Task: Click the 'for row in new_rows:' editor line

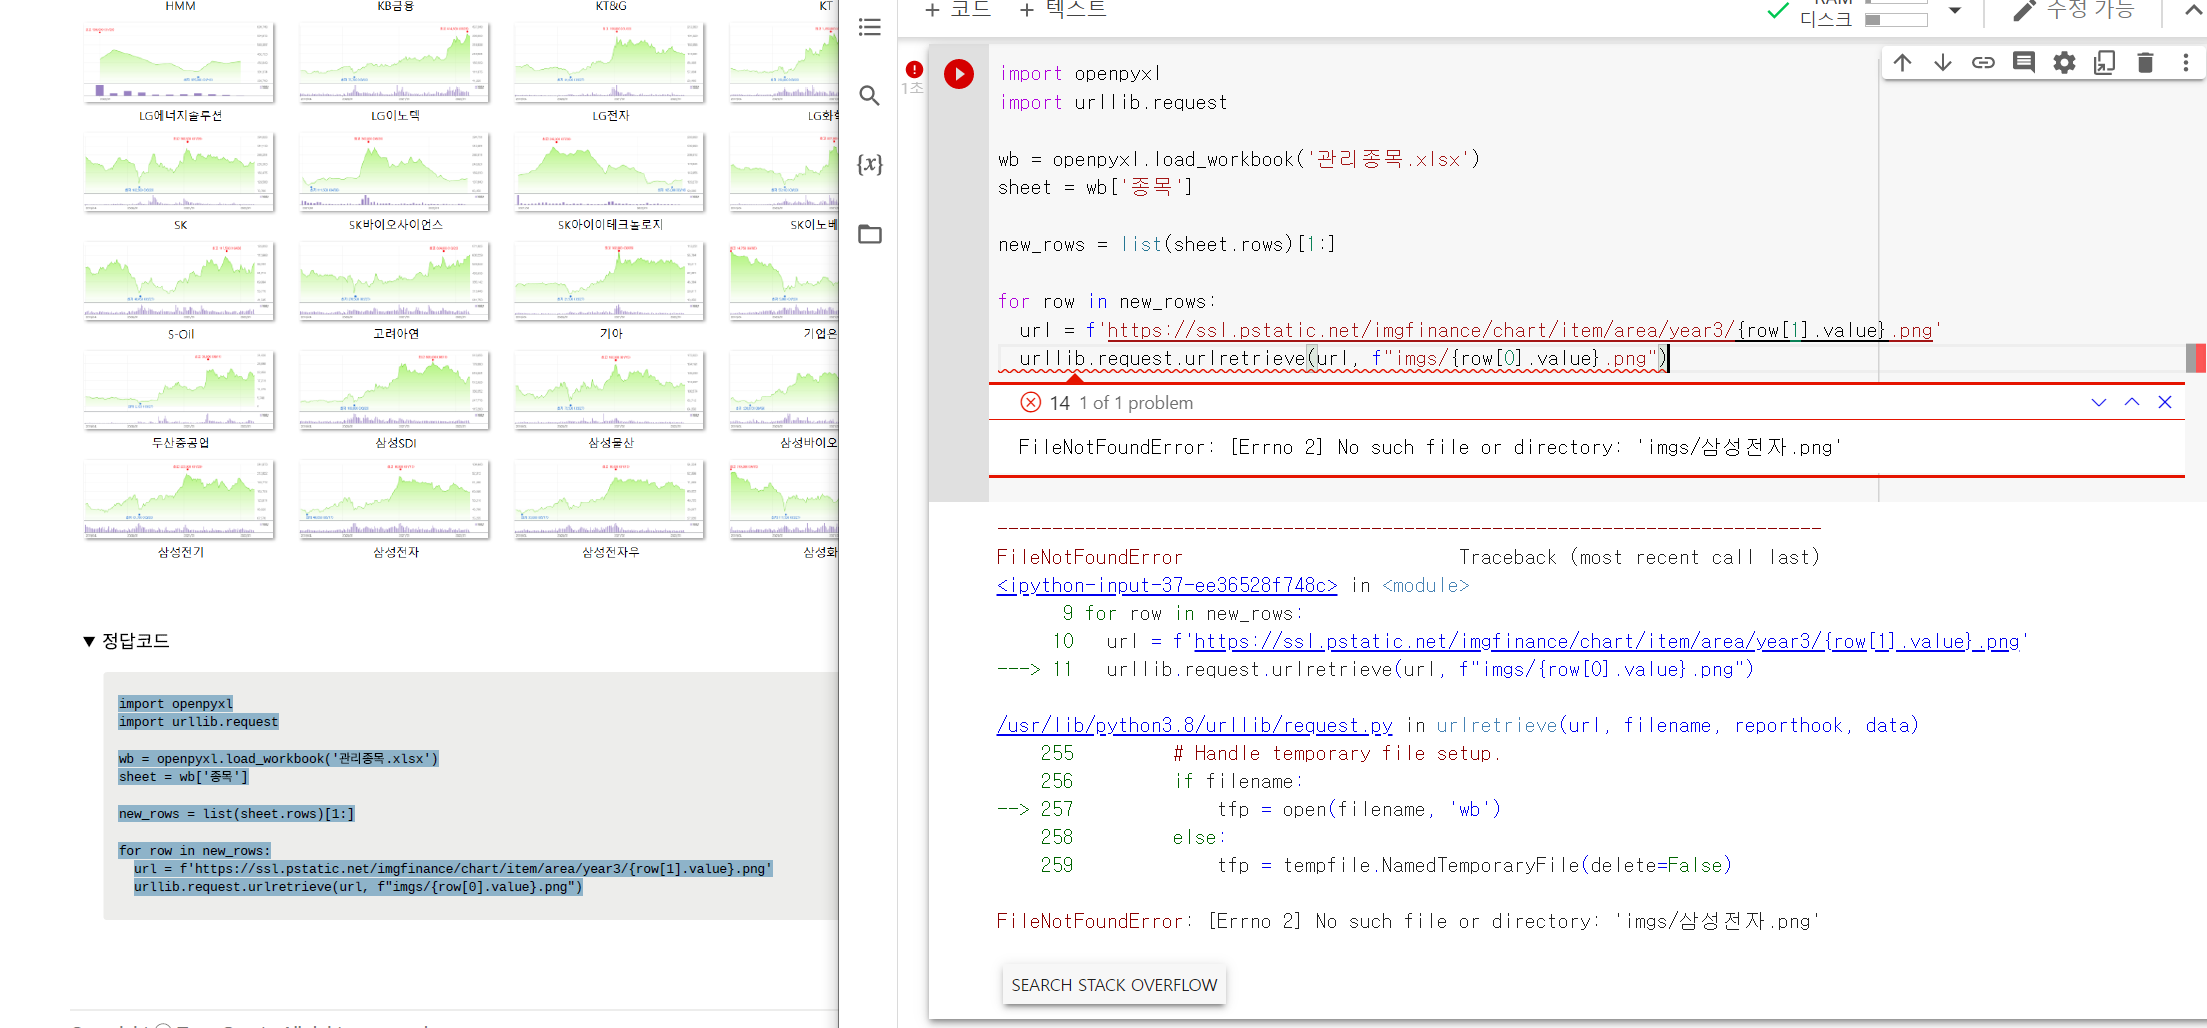Action: (x=1107, y=302)
